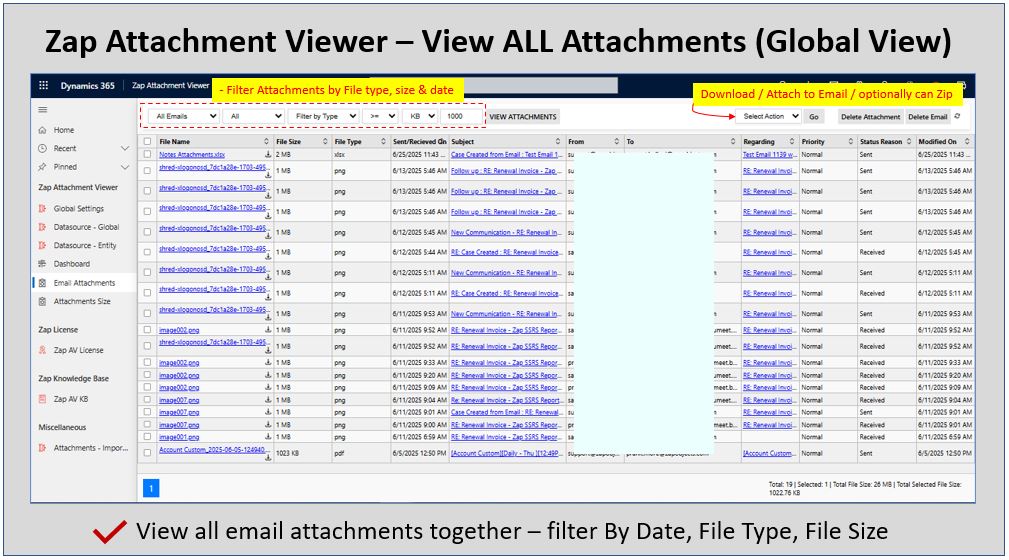Click the Go button

814,117
